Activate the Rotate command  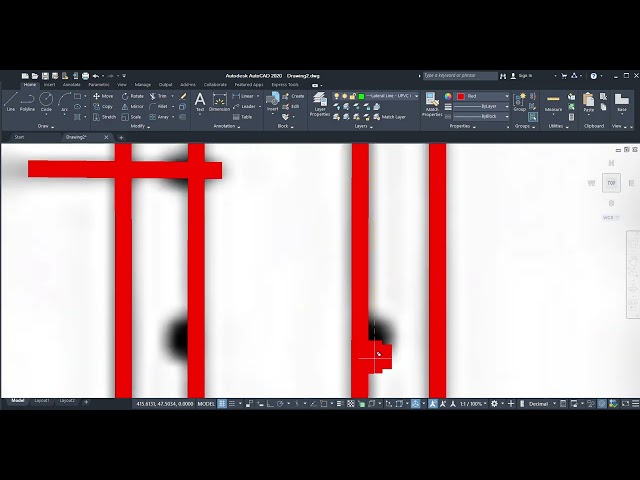click(133, 96)
